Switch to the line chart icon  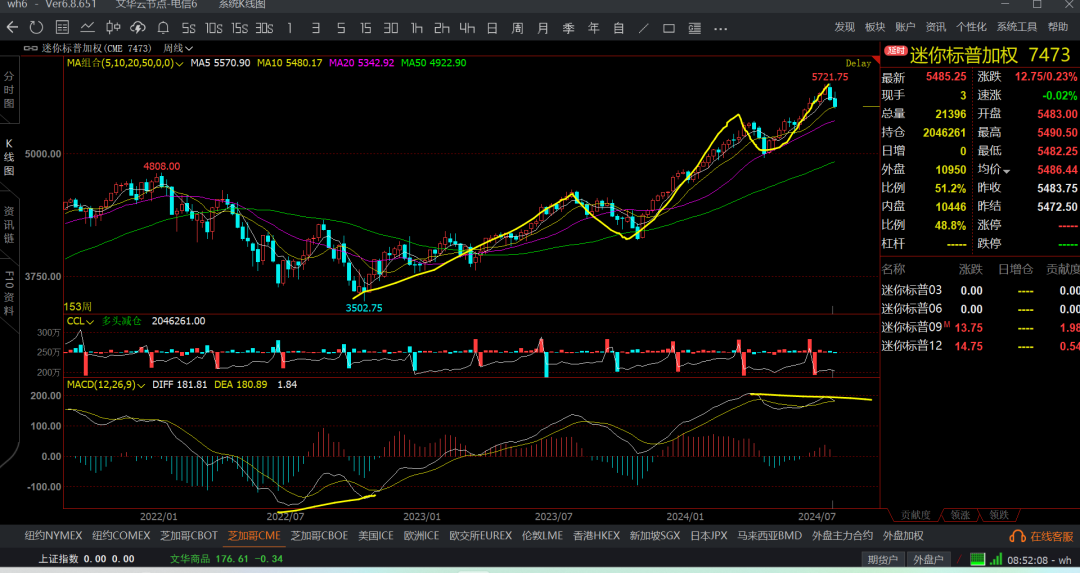click(87, 28)
